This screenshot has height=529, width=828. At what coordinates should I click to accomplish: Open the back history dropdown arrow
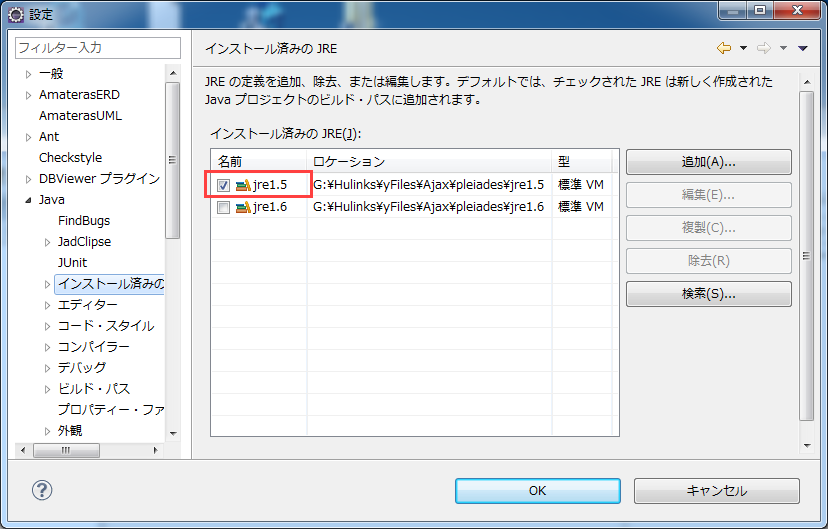743,48
